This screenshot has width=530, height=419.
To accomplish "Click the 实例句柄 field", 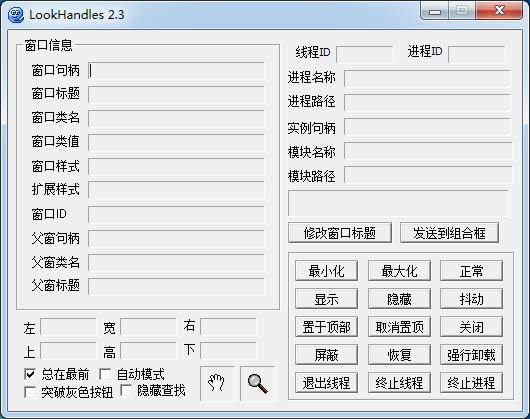I will (427, 126).
